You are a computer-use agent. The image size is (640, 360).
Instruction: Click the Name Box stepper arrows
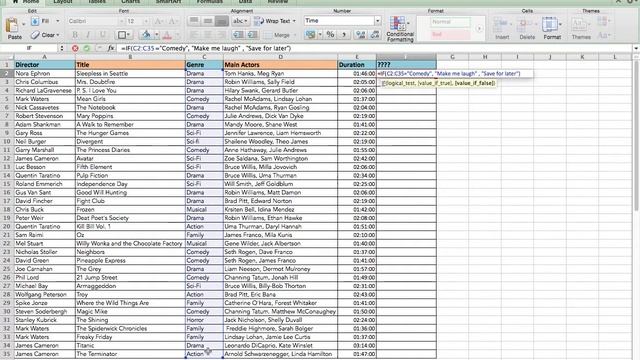point(62,48)
